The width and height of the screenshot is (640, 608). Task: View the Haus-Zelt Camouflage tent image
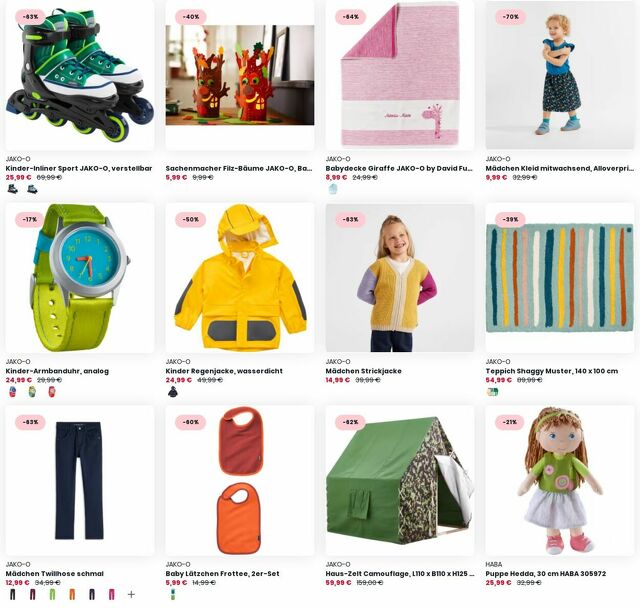(x=400, y=481)
